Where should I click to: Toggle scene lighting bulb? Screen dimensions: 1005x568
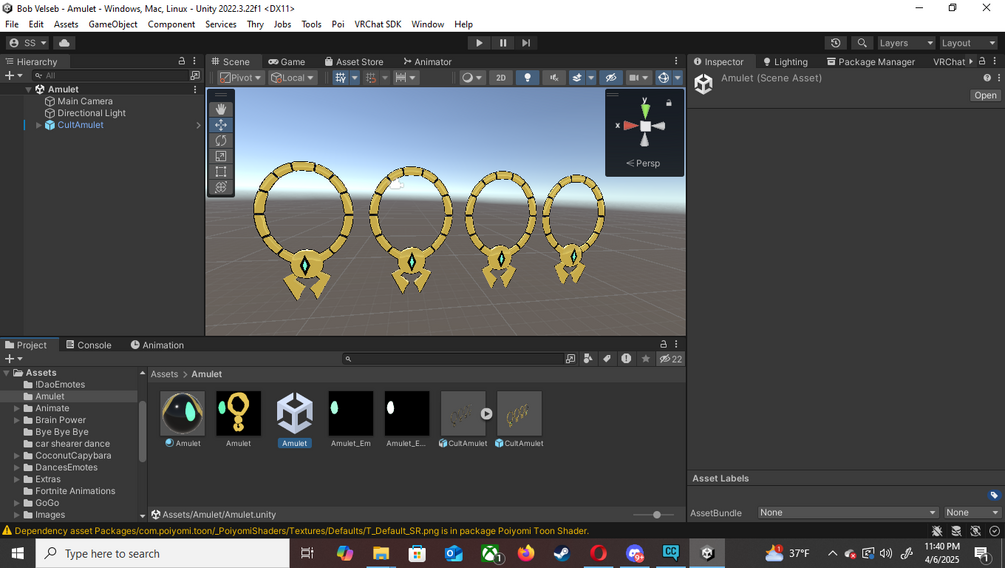[x=527, y=78]
